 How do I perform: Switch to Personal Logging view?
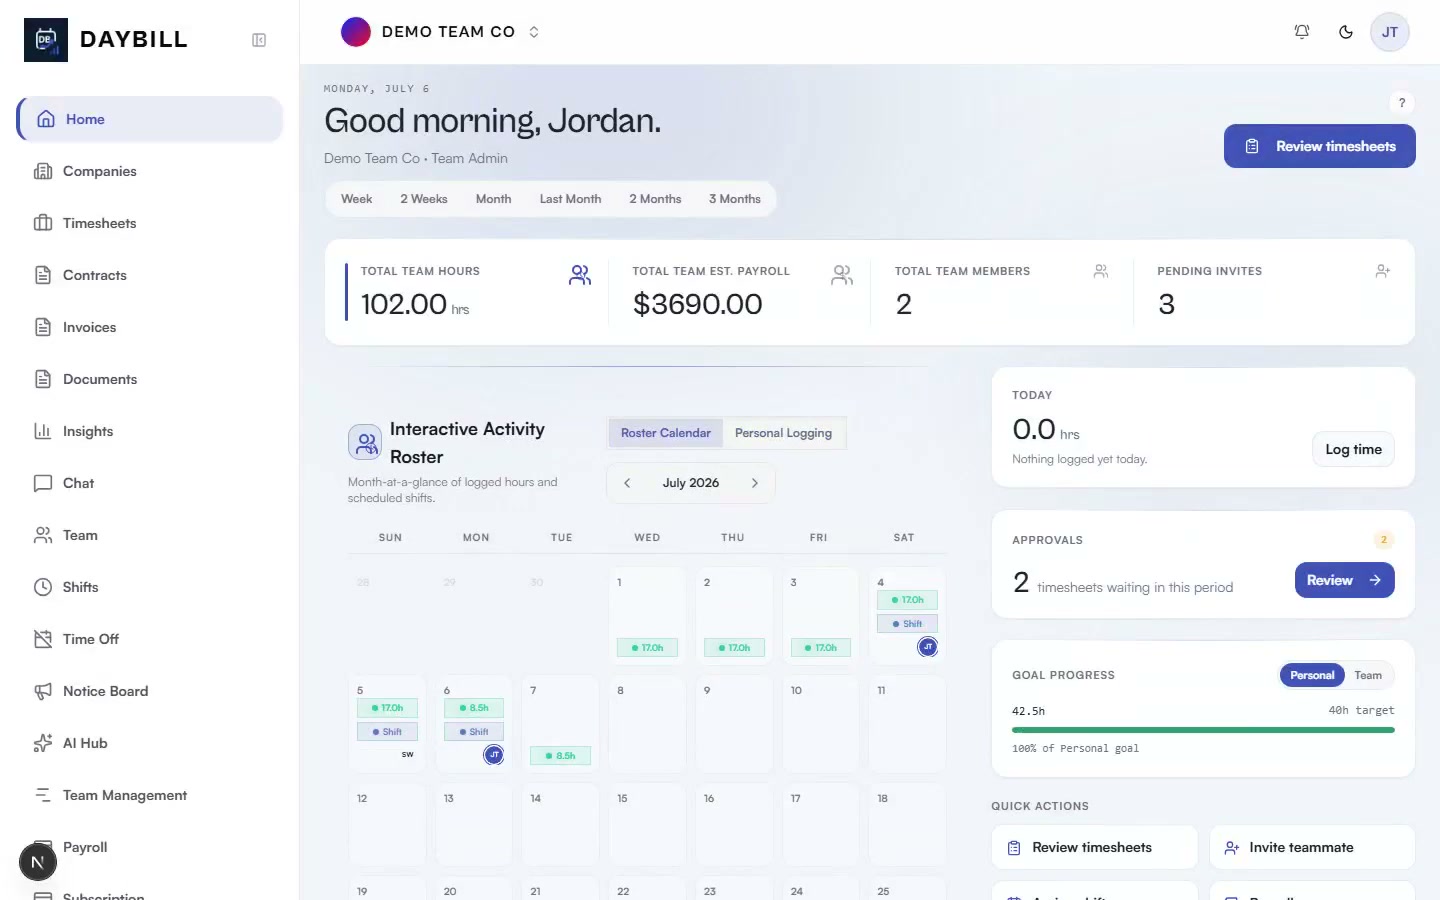tap(783, 433)
